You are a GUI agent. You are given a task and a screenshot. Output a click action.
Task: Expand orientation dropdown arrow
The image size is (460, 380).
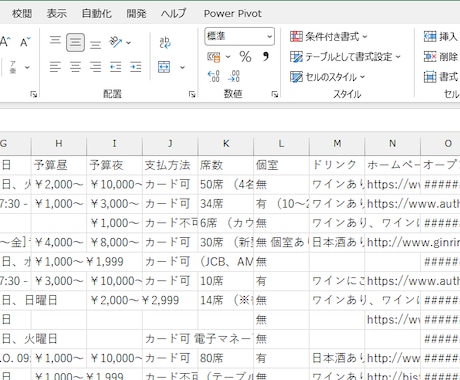[128, 43]
